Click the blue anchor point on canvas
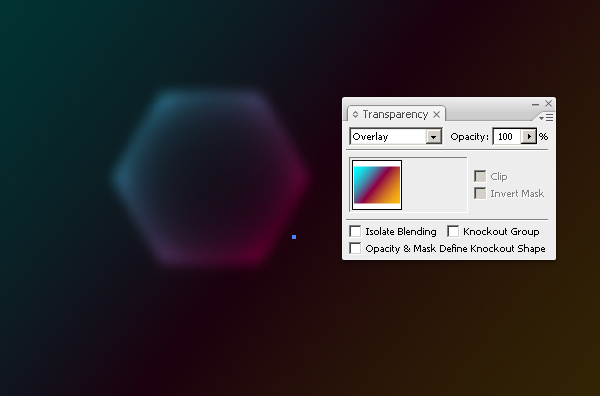 (x=294, y=237)
